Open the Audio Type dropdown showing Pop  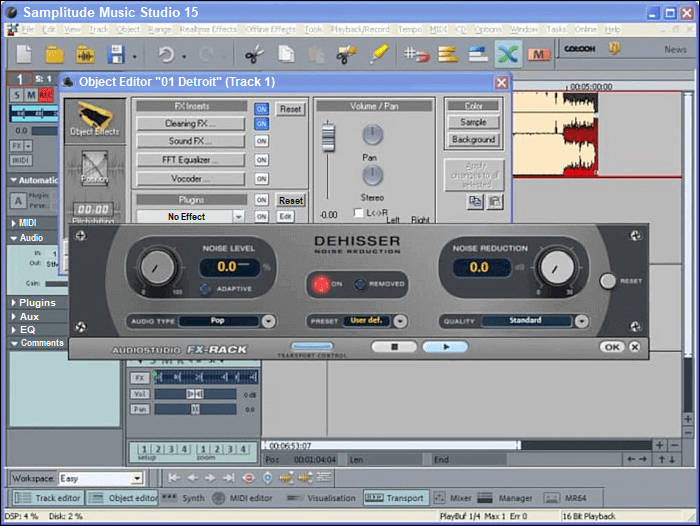[268, 321]
